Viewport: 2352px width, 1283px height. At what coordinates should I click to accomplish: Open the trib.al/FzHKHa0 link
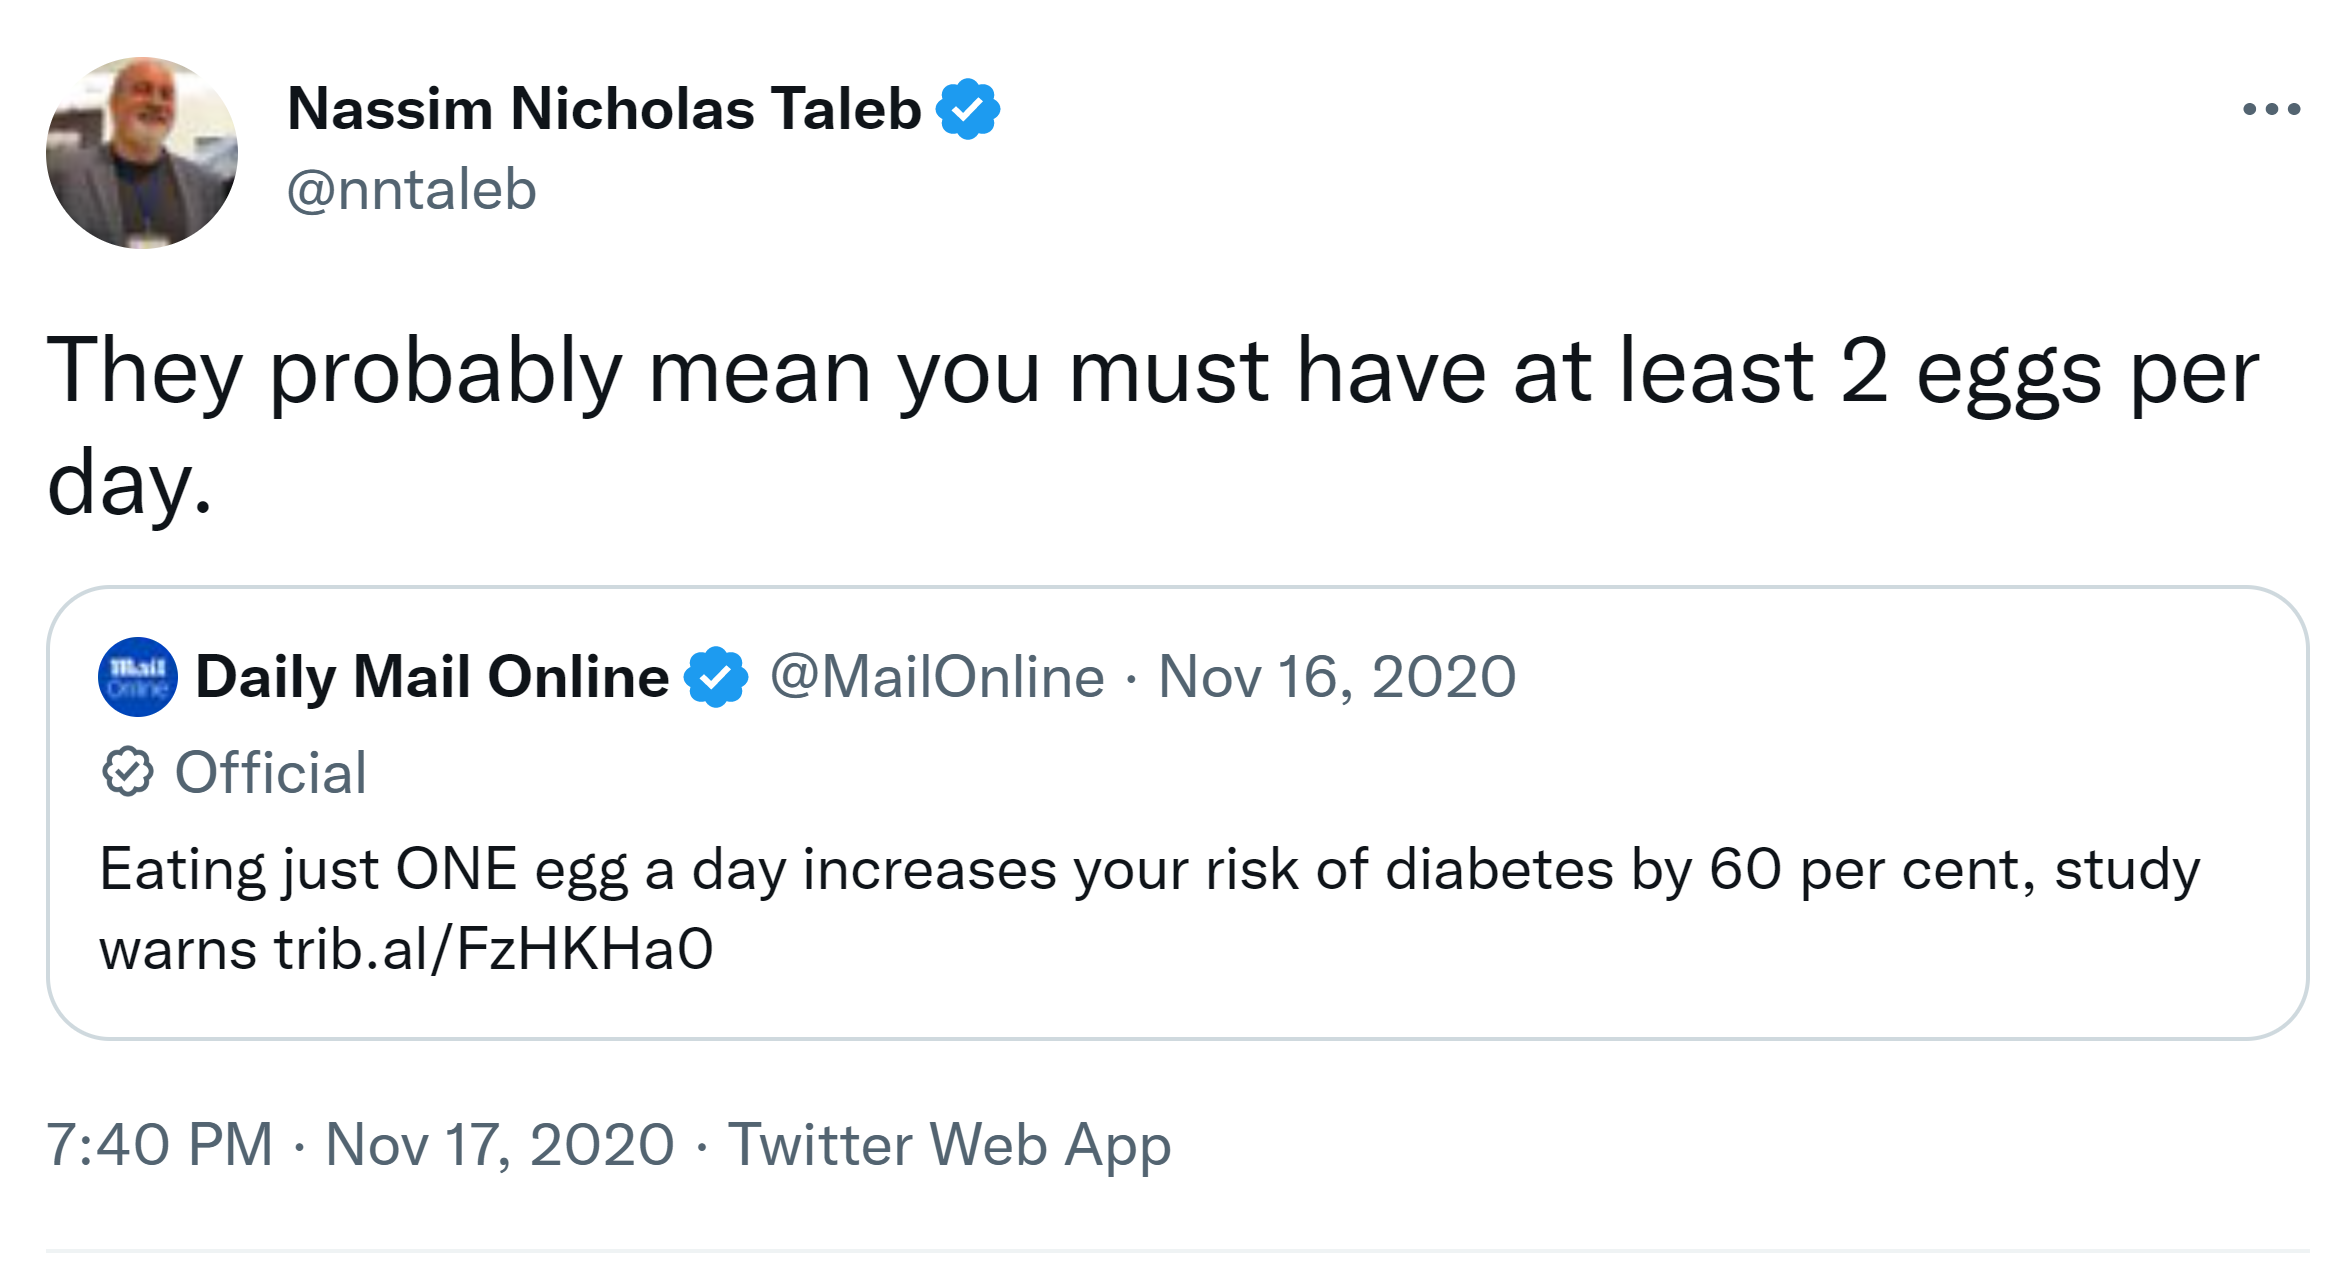[x=494, y=949]
